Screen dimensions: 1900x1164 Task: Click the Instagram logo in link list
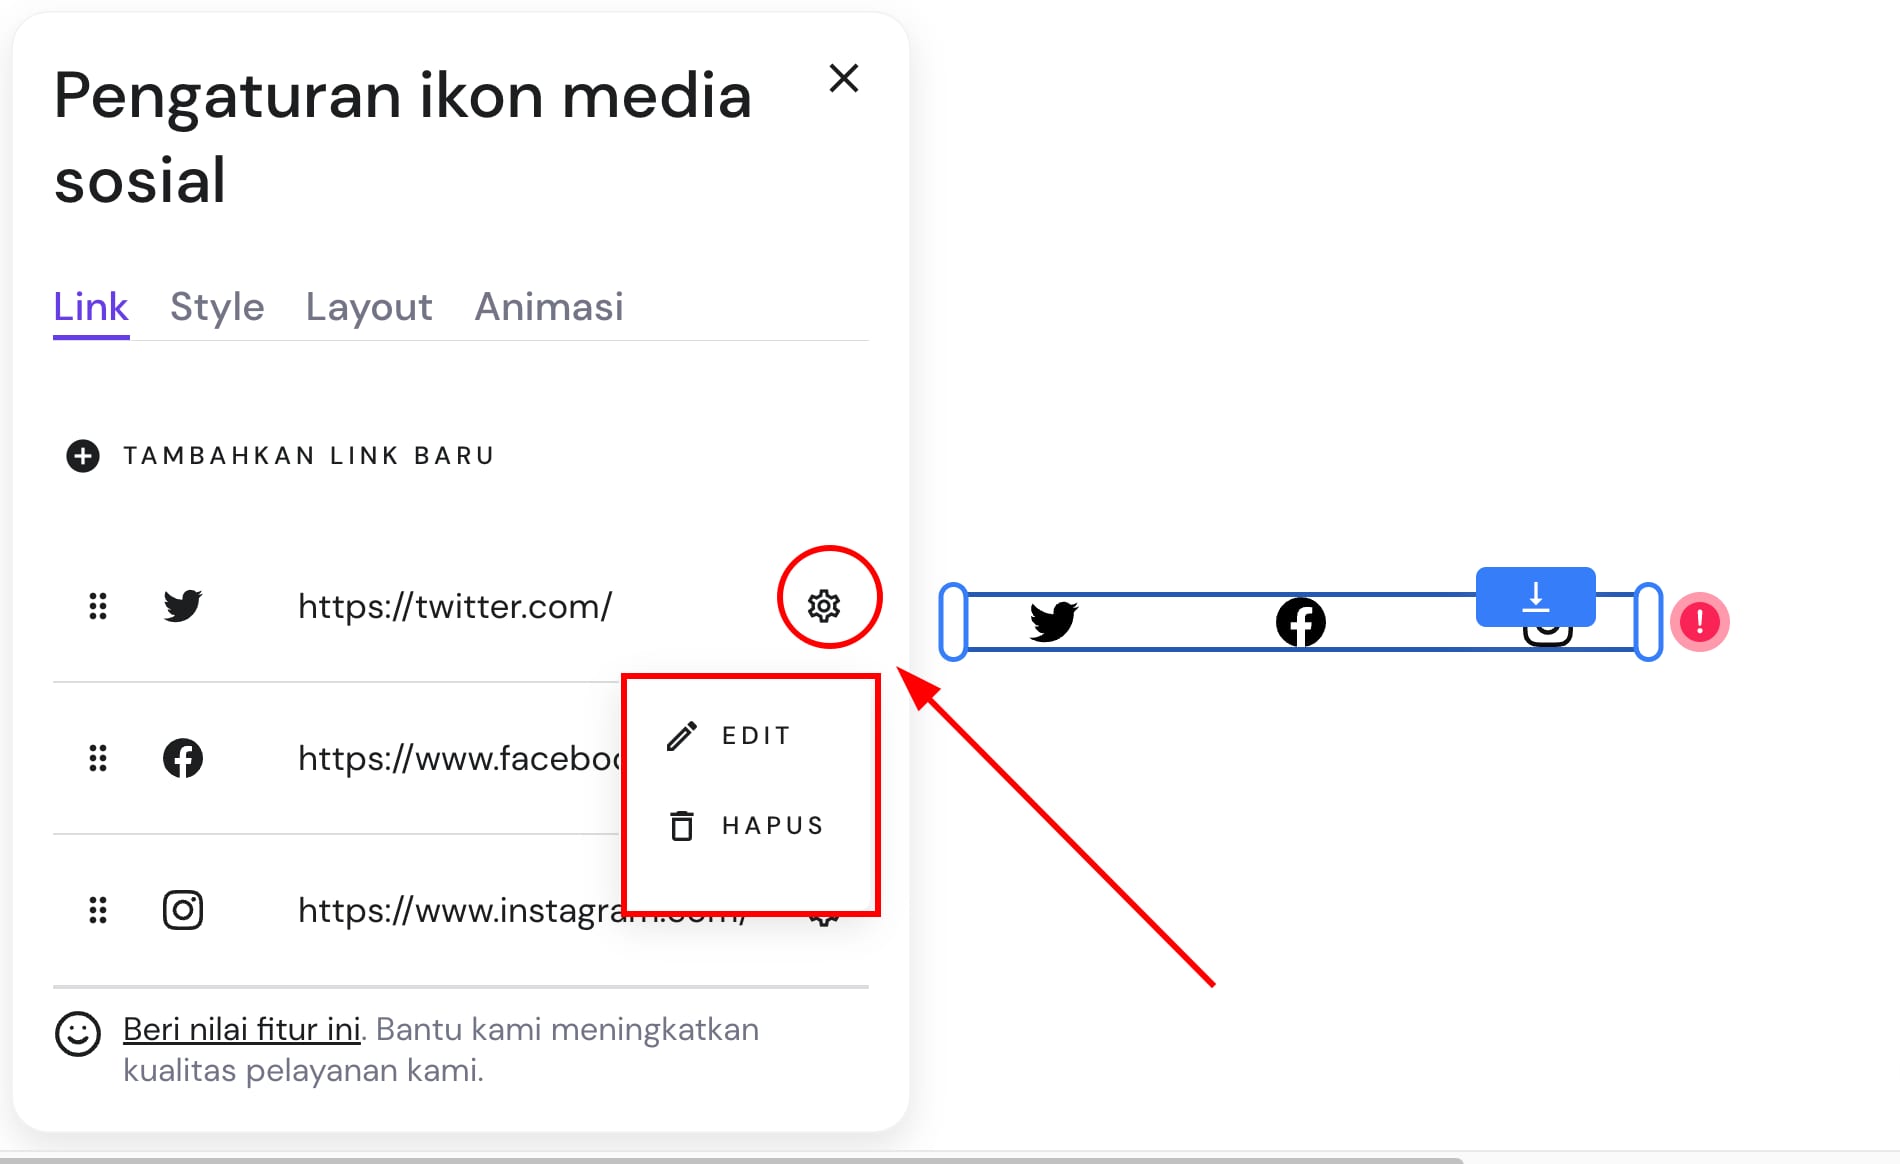point(183,910)
